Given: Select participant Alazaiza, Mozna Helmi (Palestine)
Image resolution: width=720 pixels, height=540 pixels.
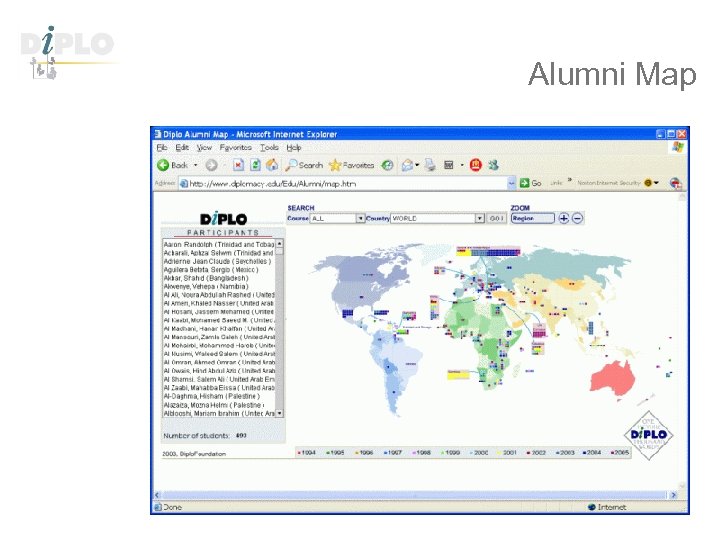Looking at the screenshot, I should [x=214, y=405].
